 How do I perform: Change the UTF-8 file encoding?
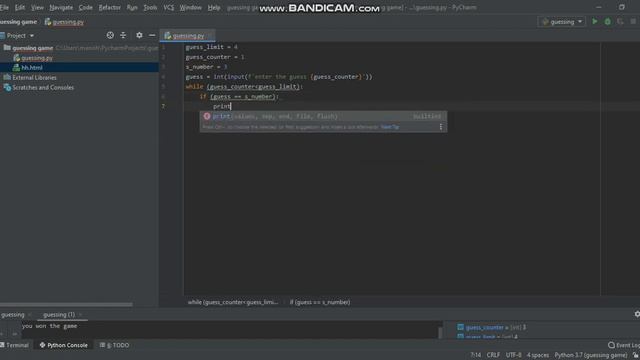513,355
